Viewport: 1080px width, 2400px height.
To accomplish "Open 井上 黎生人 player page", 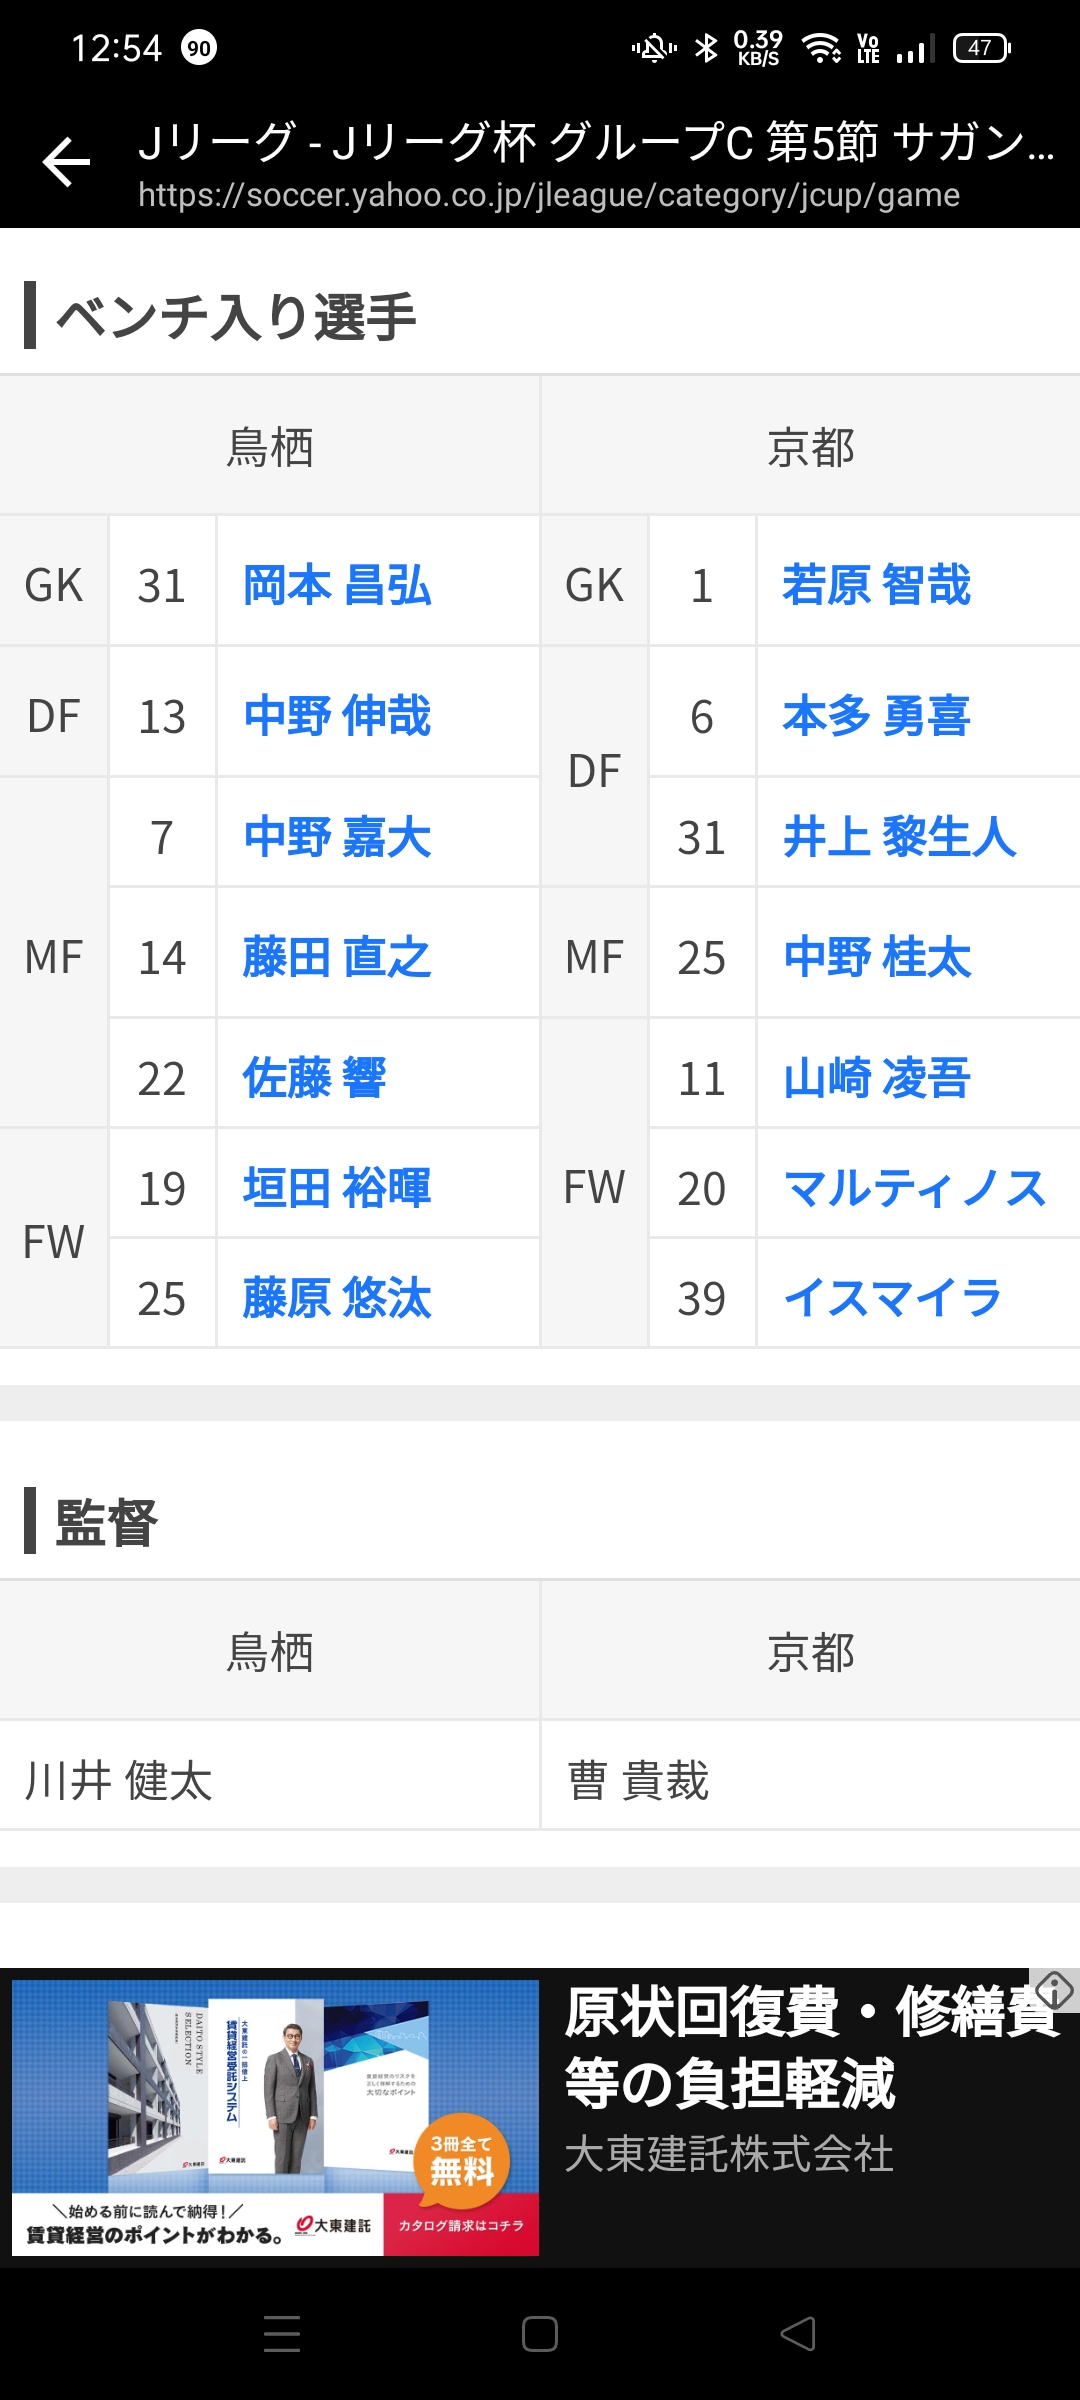I will 899,838.
